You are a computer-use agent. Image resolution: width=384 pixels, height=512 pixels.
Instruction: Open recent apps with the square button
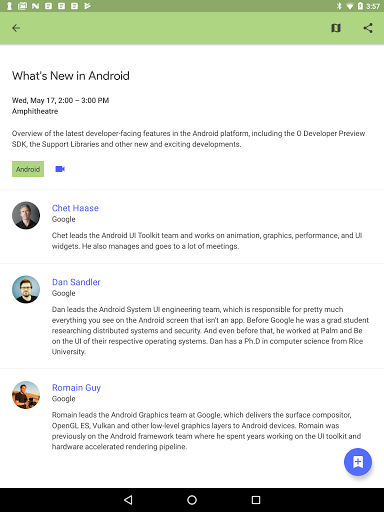click(256, 500)
